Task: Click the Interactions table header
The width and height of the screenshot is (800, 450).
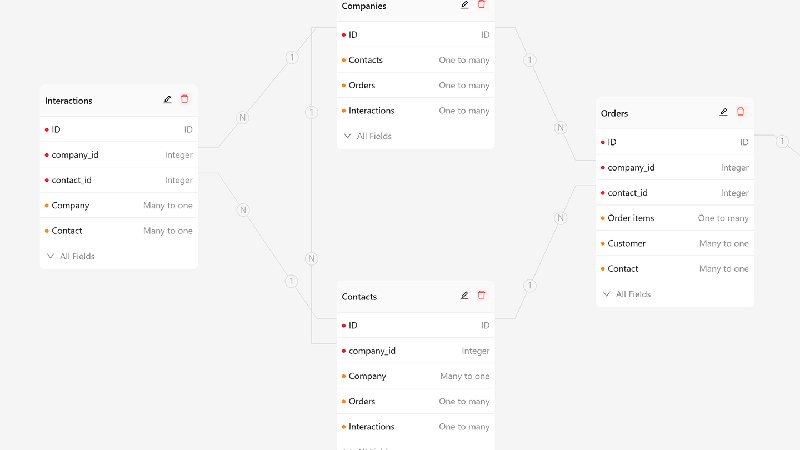Action: (x=119, y=101)
